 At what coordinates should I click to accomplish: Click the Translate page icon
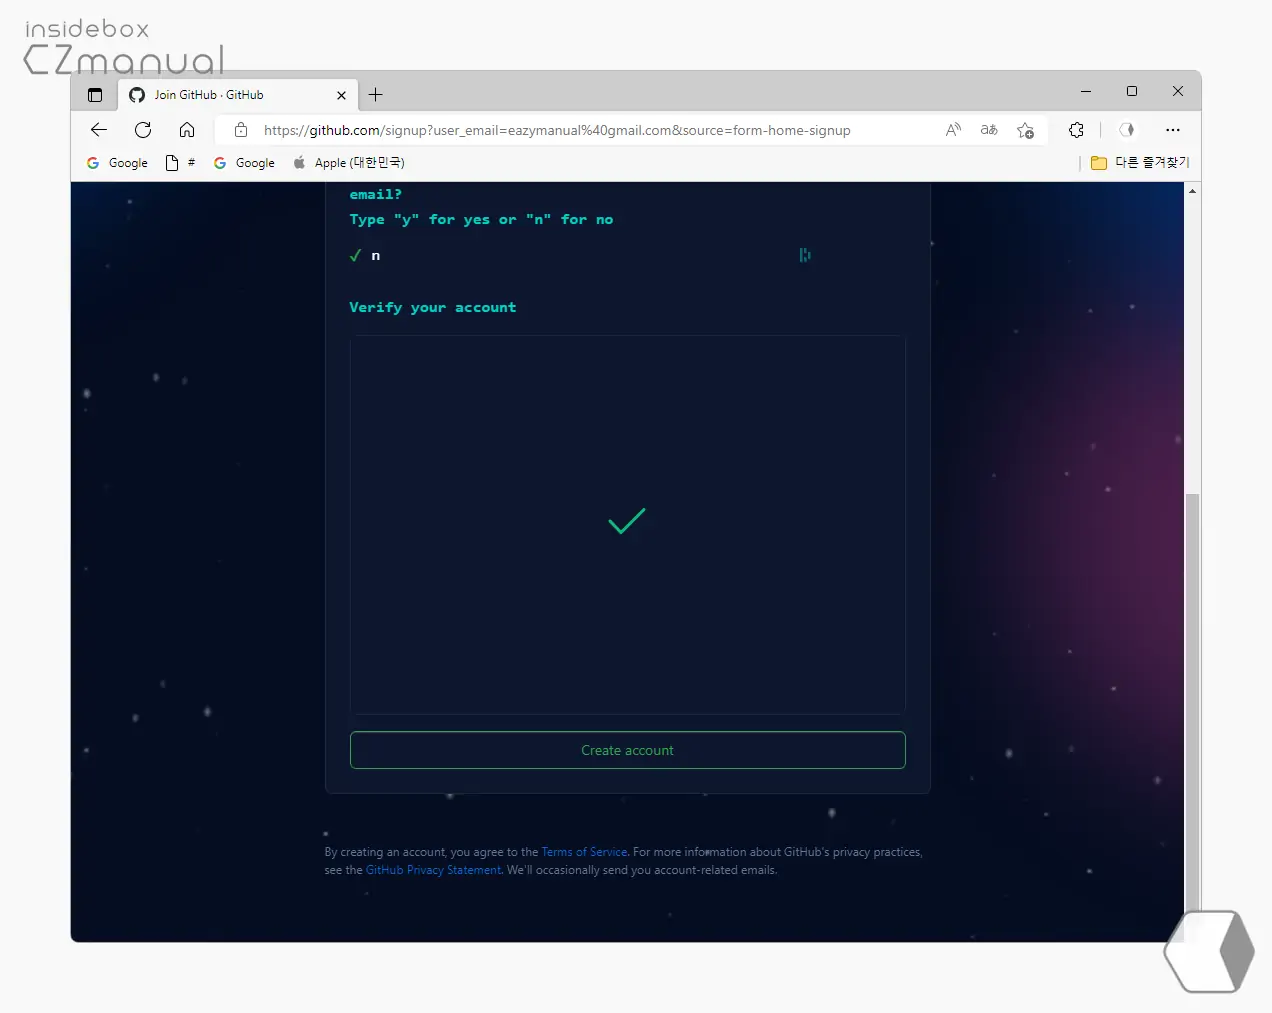(x=989, y=130)
